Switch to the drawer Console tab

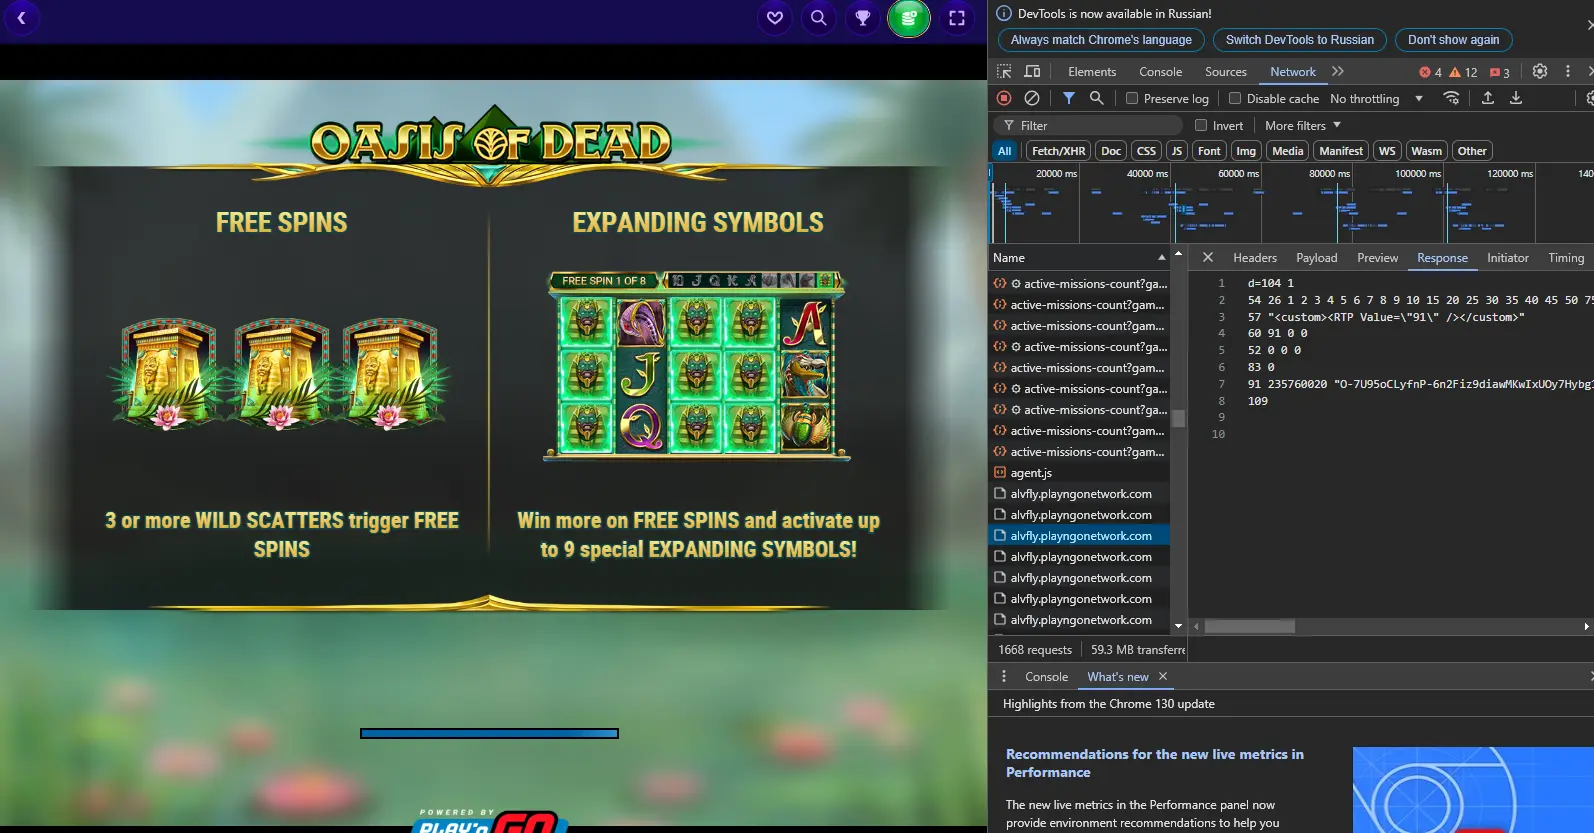click(x=1047, y=677)
